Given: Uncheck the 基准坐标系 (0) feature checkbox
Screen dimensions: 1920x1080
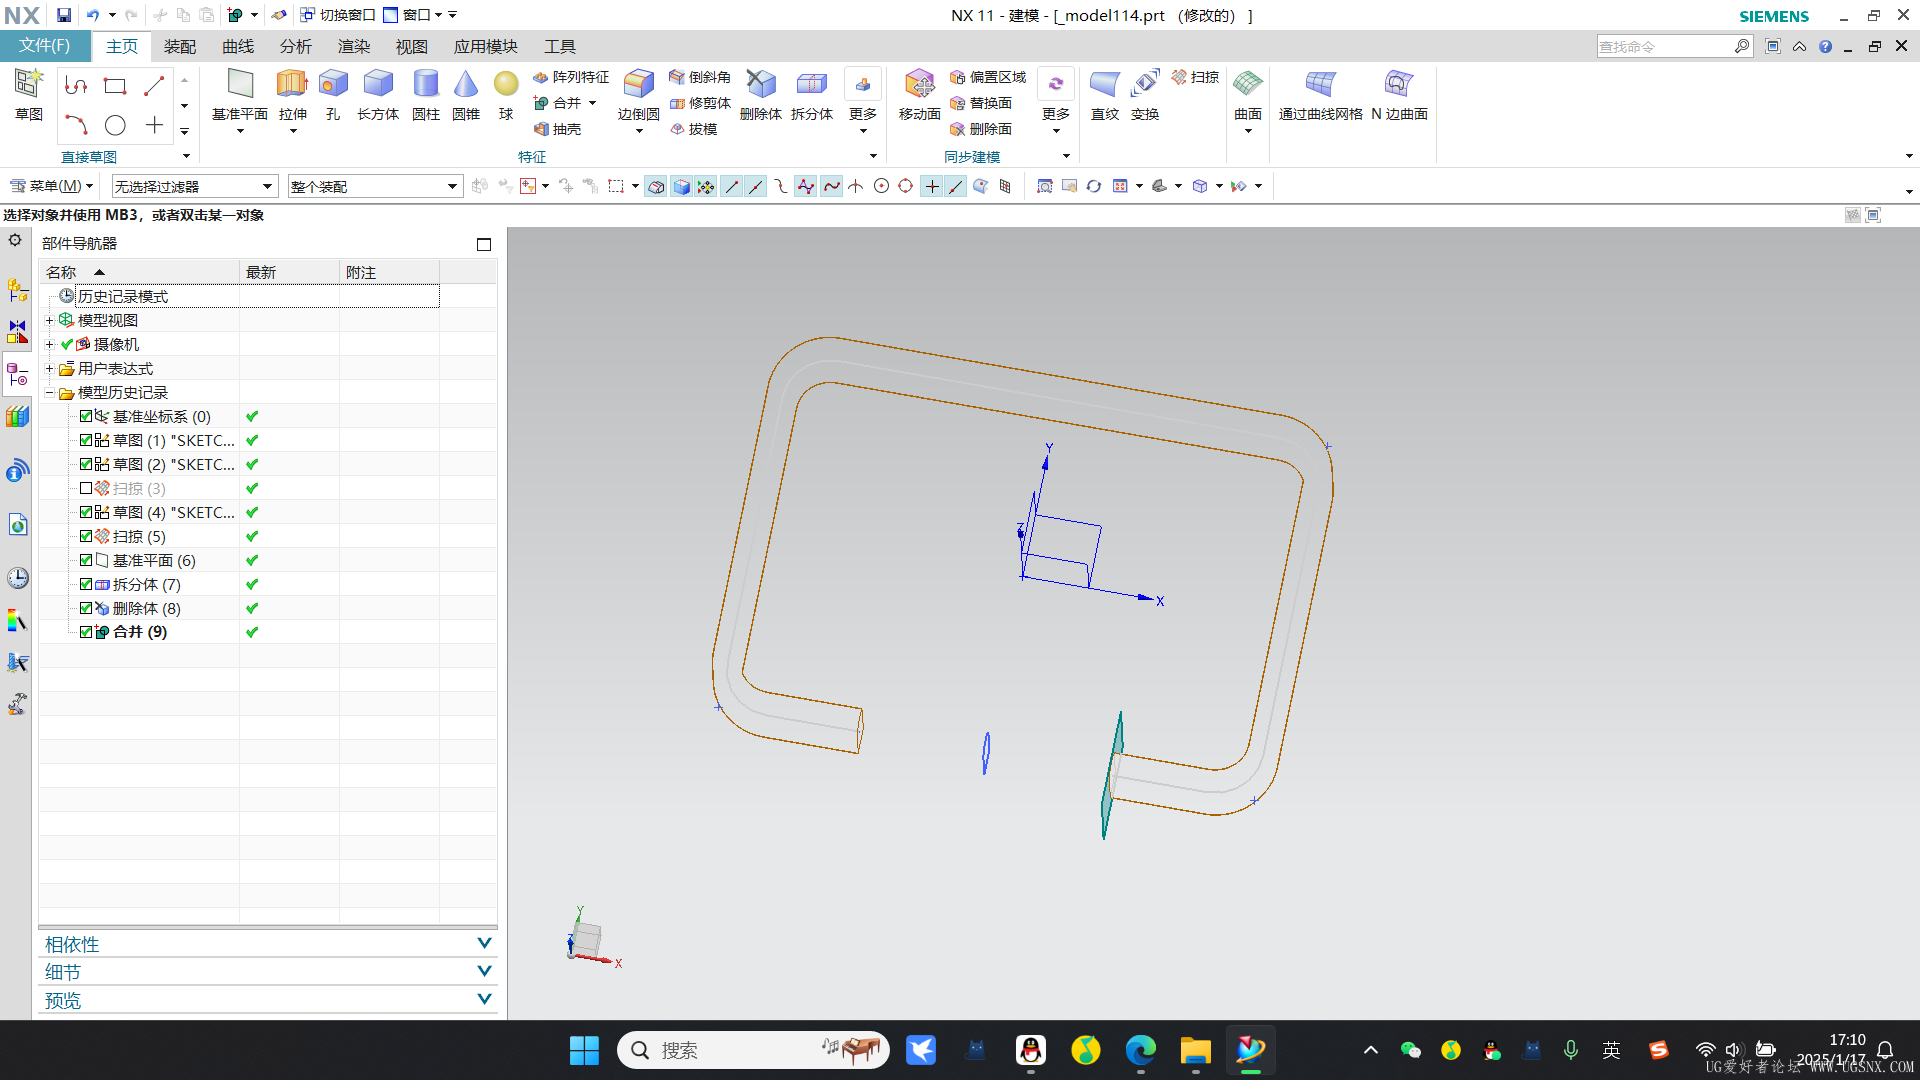Looking at the screenshot, I should (x=86, y=416).
